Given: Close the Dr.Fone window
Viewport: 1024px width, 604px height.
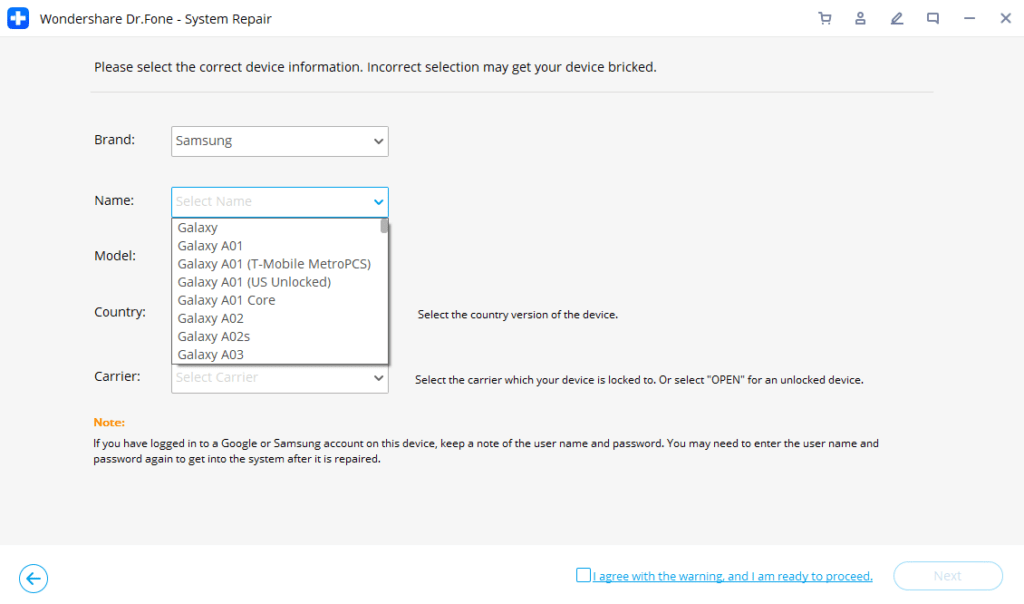Looking at the screenshot, I should (x=1004, y=18).
